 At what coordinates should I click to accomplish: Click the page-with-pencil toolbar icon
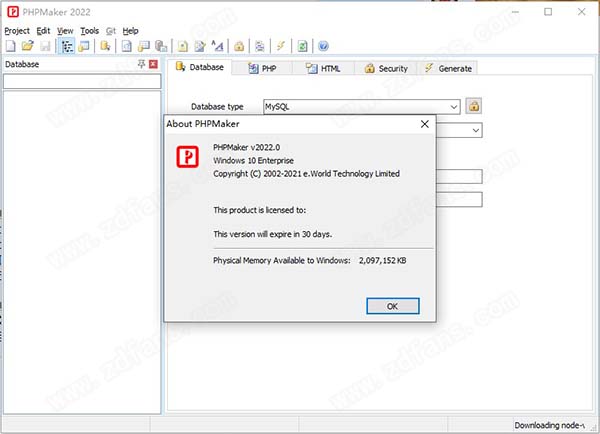click(x=200, y=46)
